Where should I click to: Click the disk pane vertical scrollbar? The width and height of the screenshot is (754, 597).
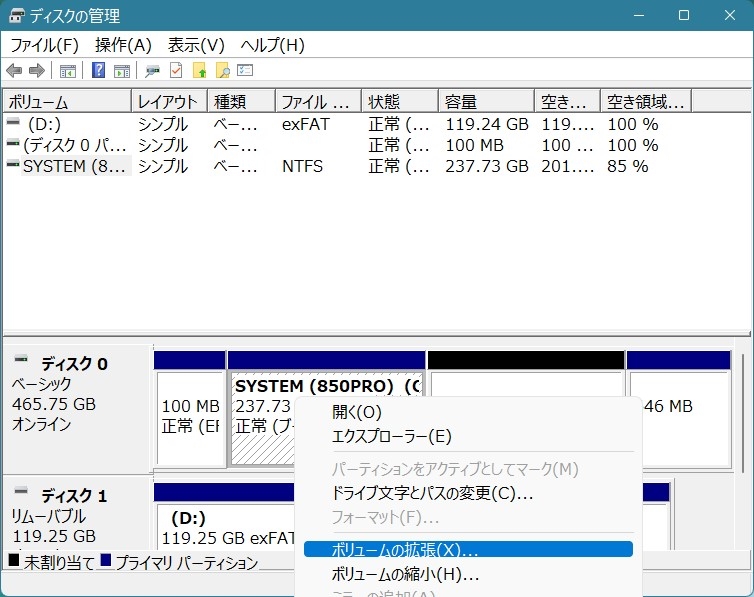click(743, 413)
